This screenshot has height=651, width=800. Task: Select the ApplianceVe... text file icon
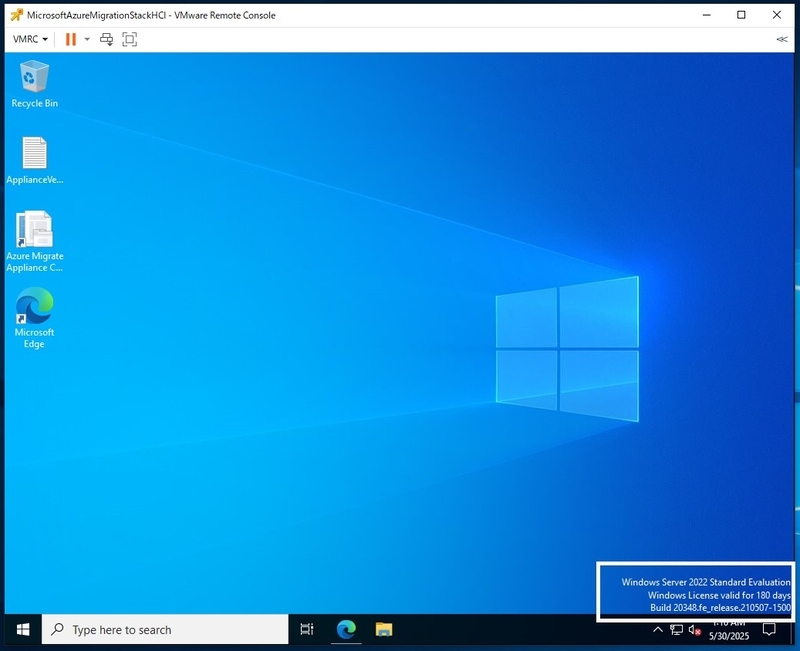coord(34,161)
